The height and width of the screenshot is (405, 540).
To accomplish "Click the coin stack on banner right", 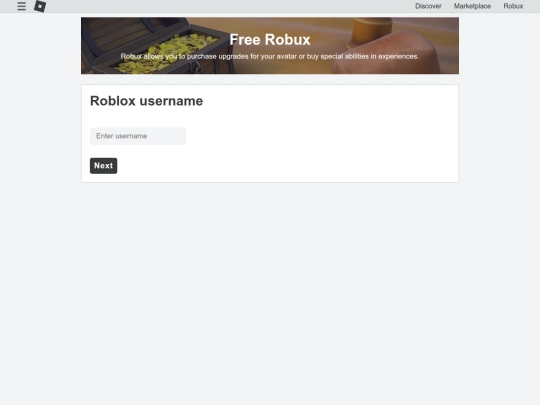I will [x=370, y=32].
